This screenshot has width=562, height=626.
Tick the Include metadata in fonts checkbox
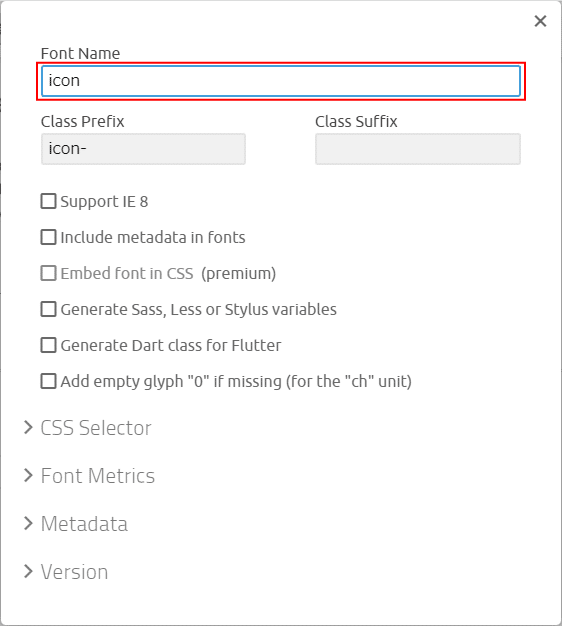pyautogui.click(x=48, y=237)
